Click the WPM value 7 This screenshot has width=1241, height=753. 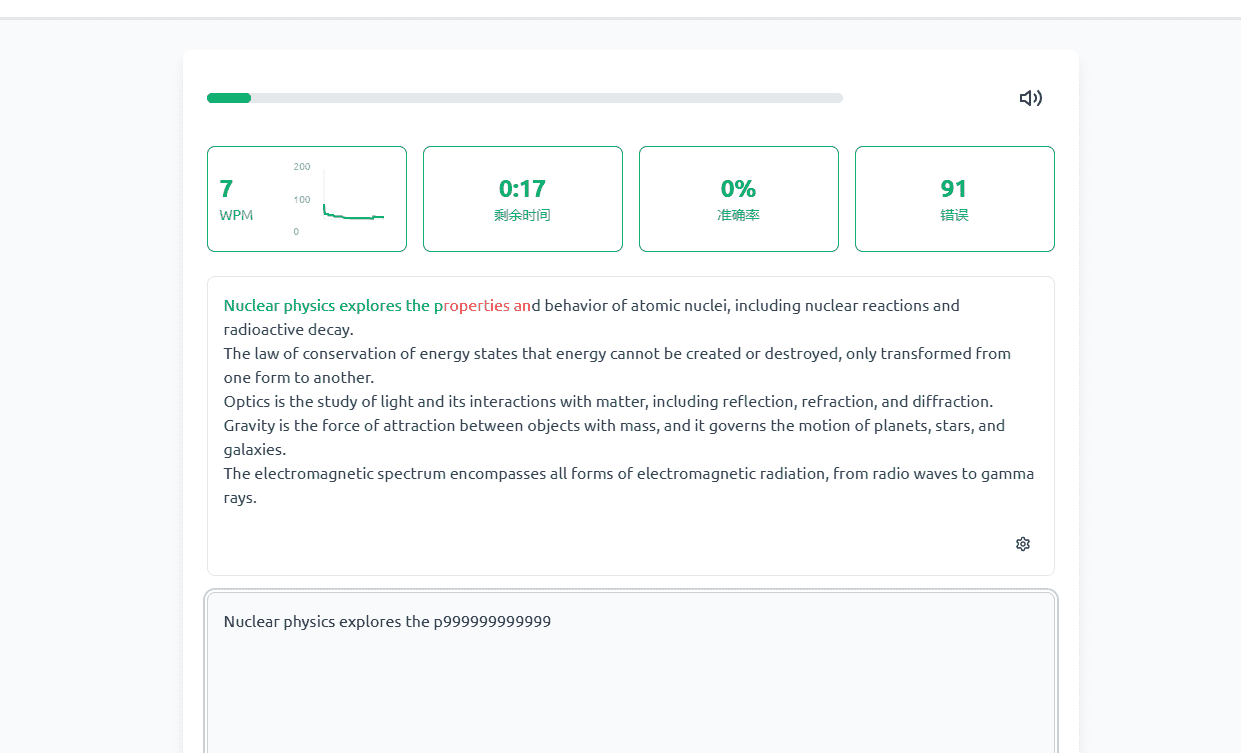226,189
